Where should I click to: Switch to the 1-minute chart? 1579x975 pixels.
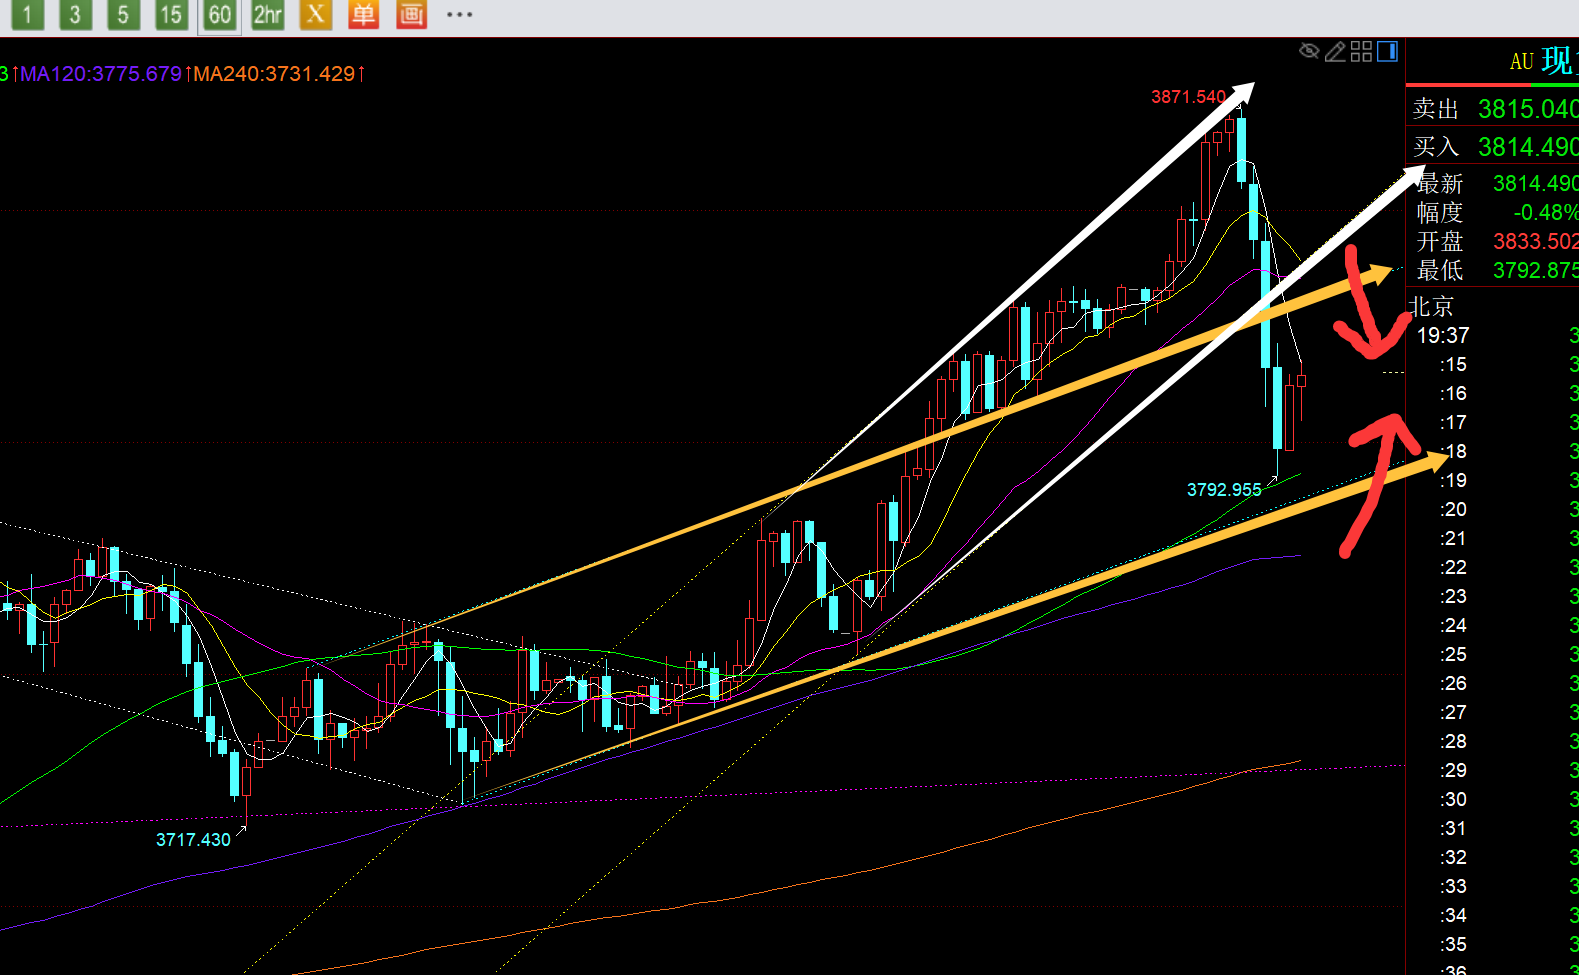[27, 15]
